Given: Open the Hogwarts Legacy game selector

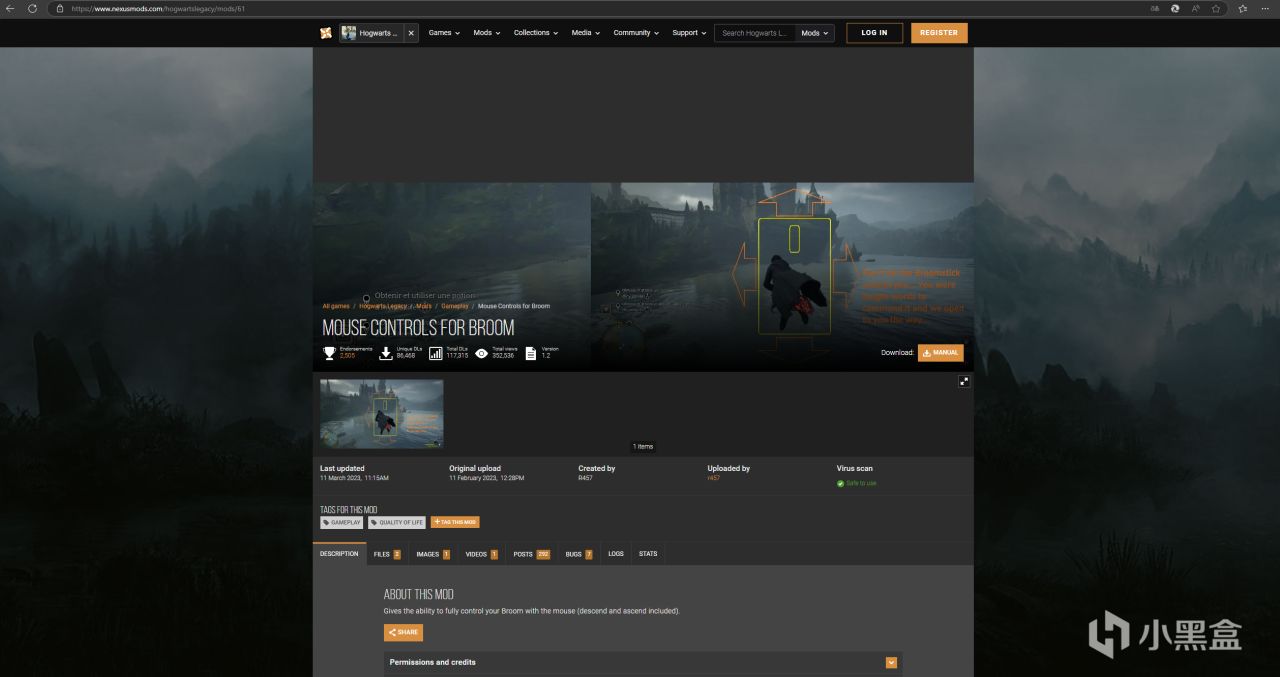Looking at the screenshot, I should pos(370,33).
